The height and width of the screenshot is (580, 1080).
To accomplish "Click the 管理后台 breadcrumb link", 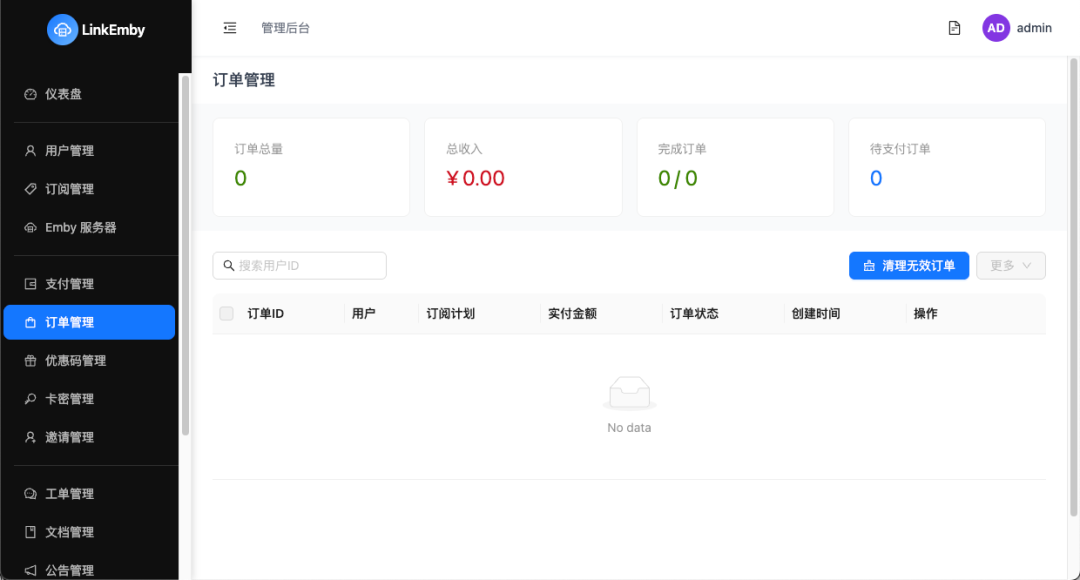I will (285, 28).
